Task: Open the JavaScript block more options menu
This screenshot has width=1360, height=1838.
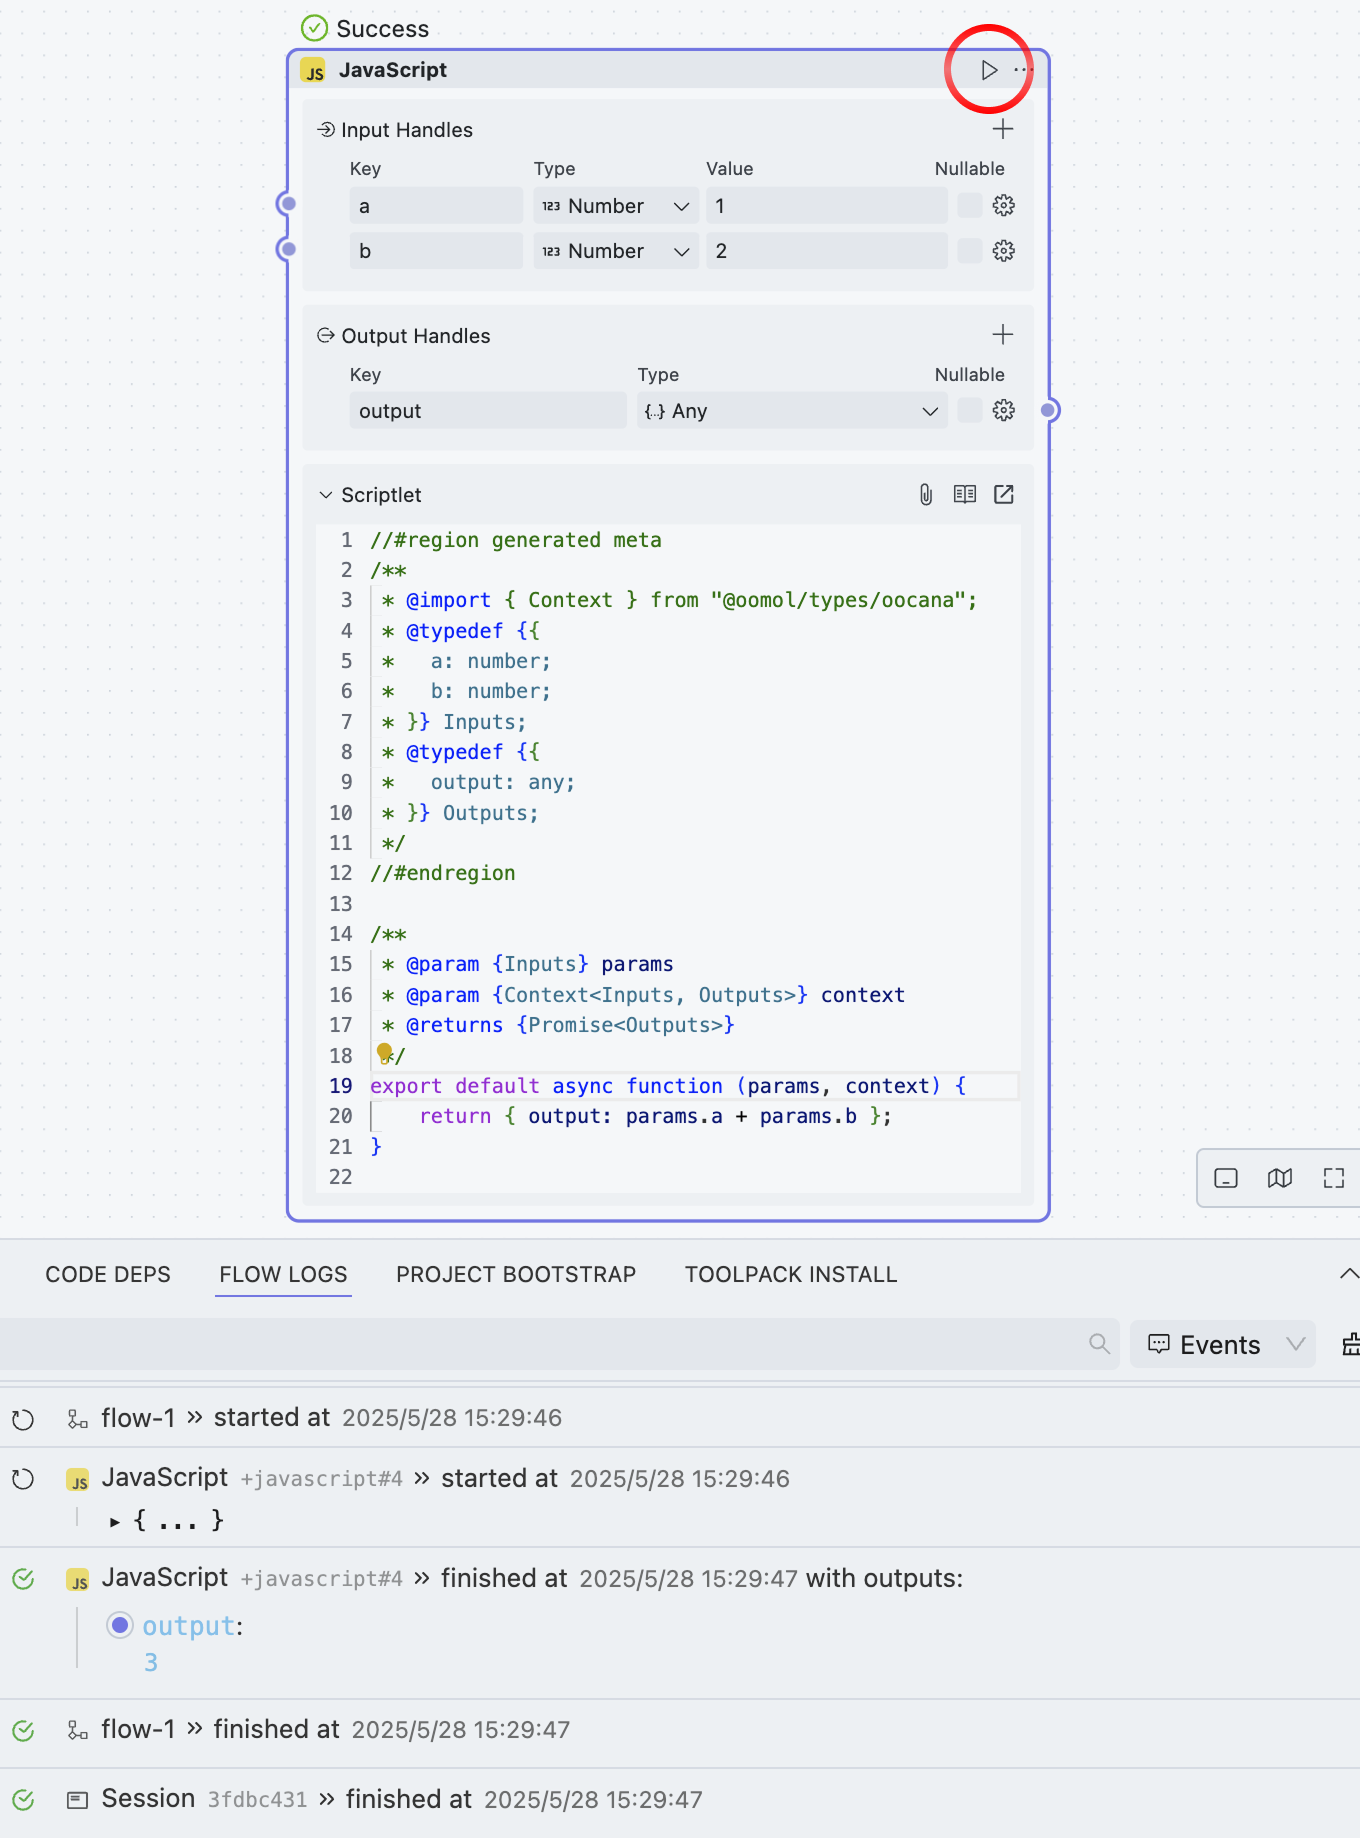Action: click(x=1022, y=70)
